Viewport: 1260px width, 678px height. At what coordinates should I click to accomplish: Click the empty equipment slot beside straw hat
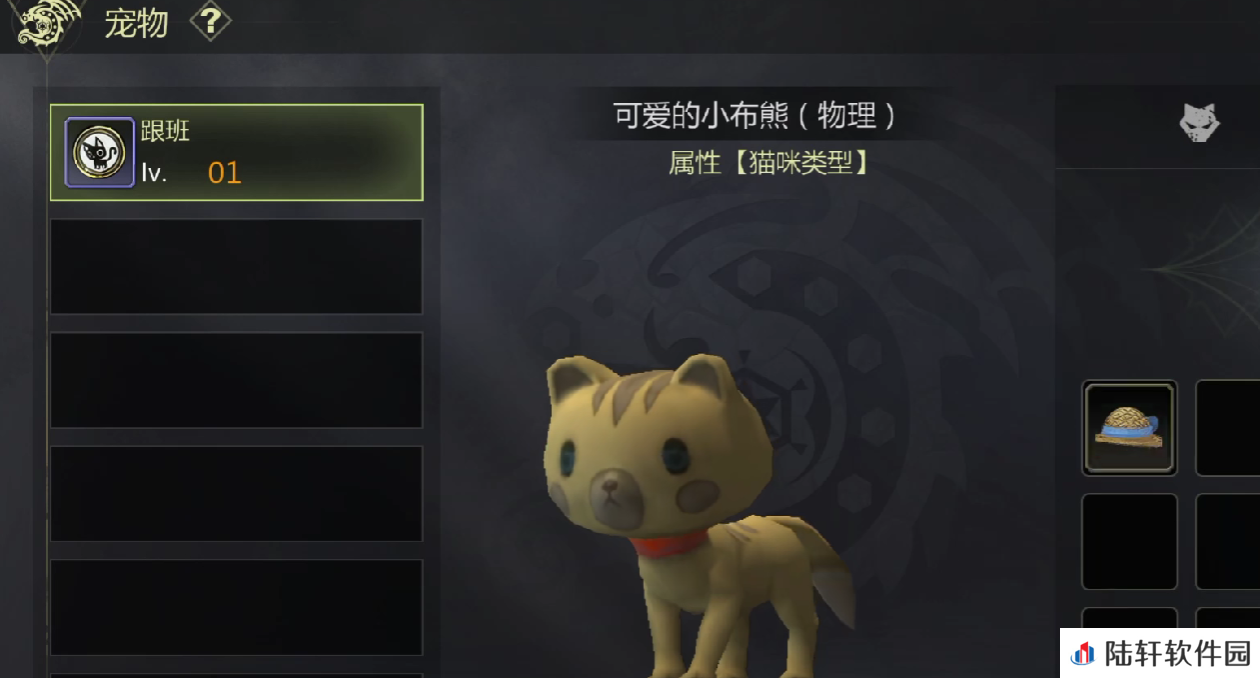(x=1228, y=427)
